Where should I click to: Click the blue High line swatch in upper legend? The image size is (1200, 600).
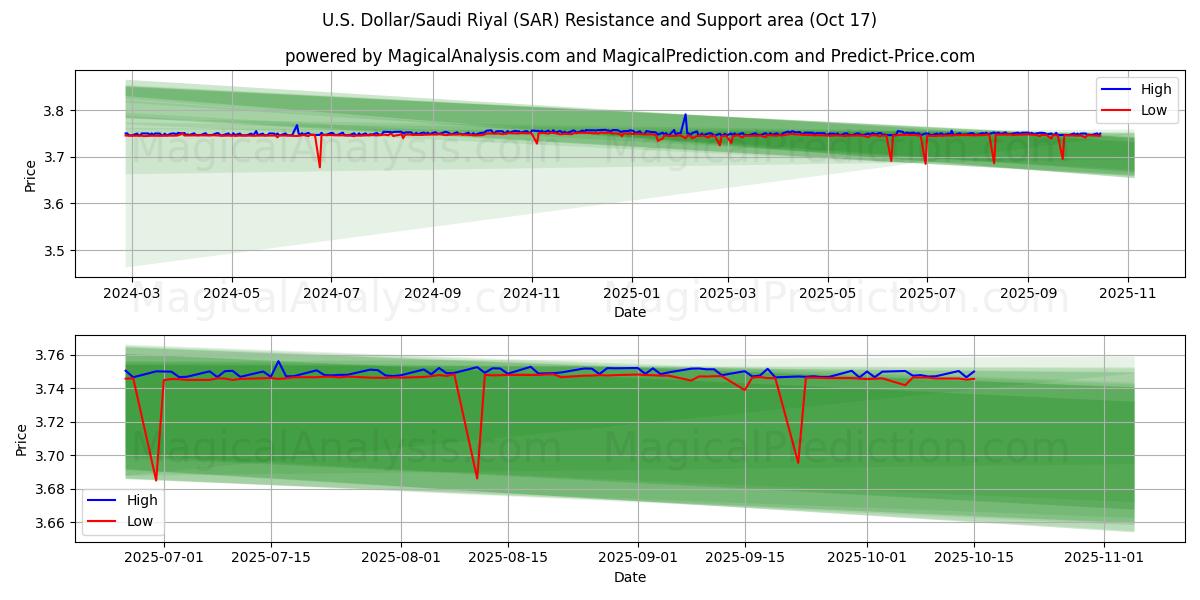pyautogui.click(x=1117, y=89)
